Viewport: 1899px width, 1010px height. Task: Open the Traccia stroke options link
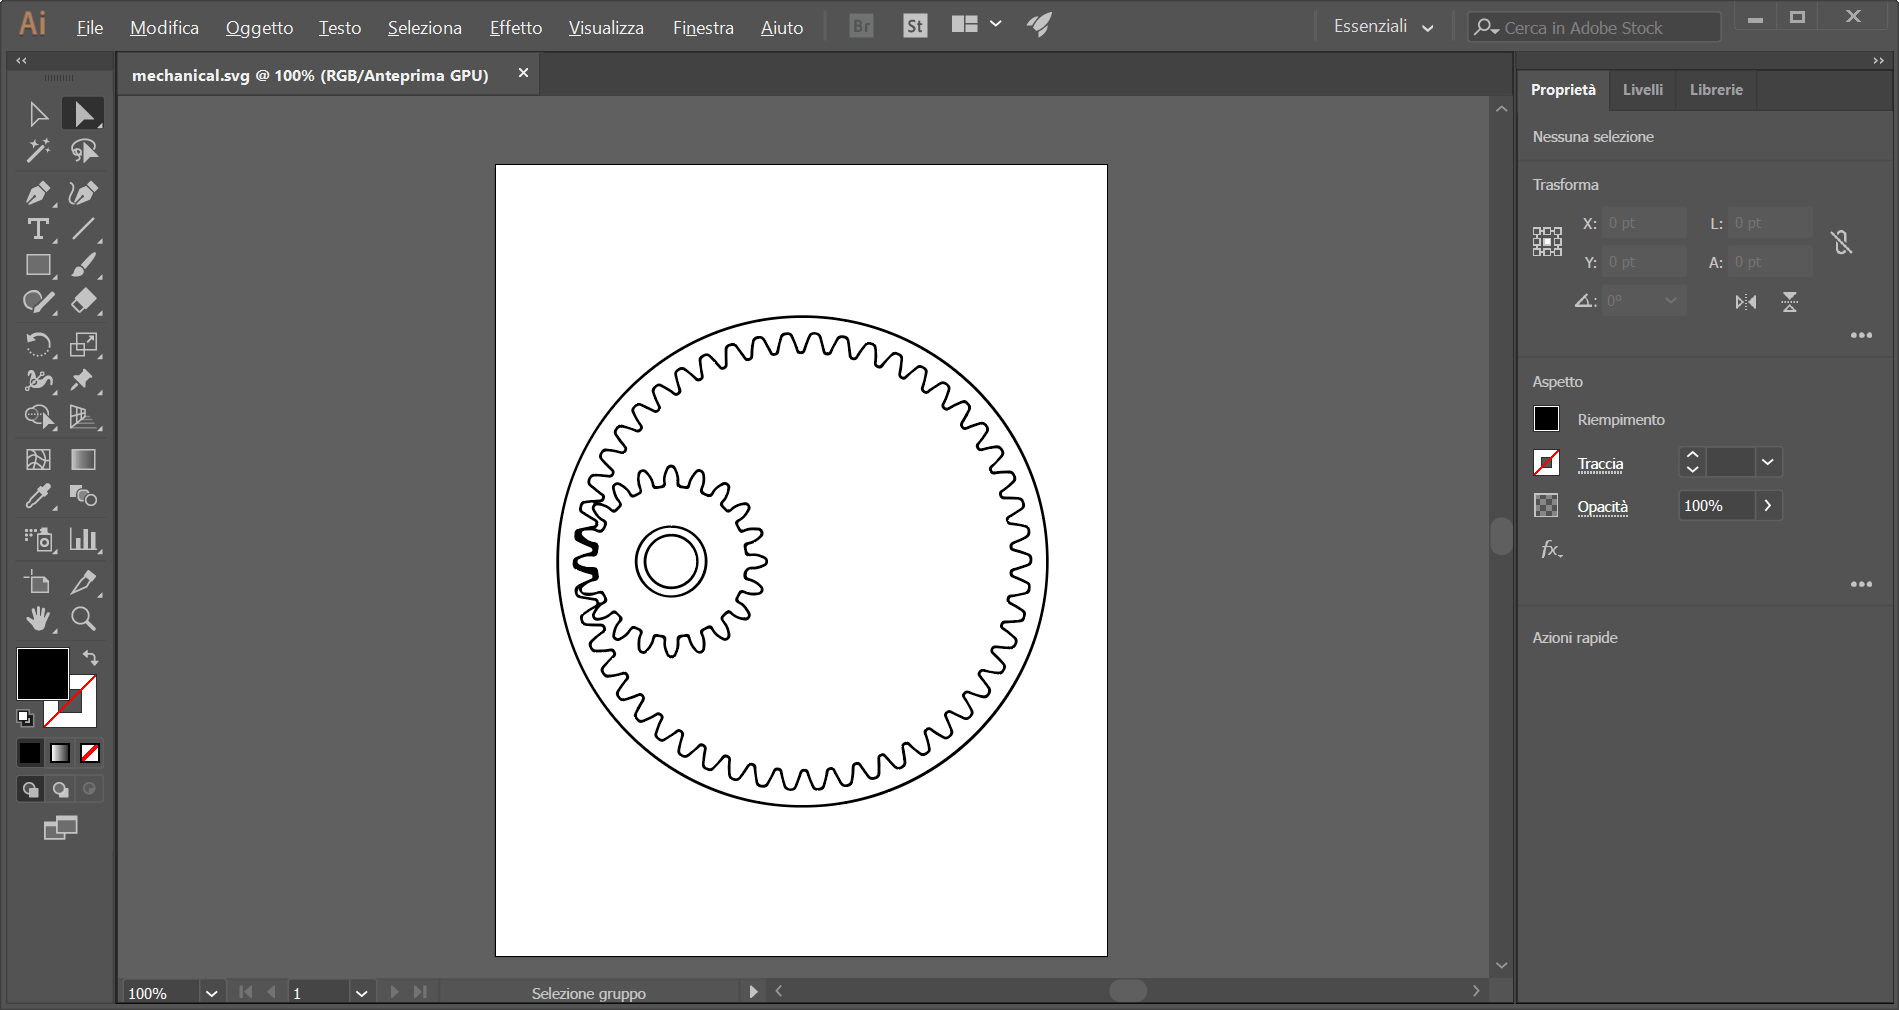(1600, 464)
